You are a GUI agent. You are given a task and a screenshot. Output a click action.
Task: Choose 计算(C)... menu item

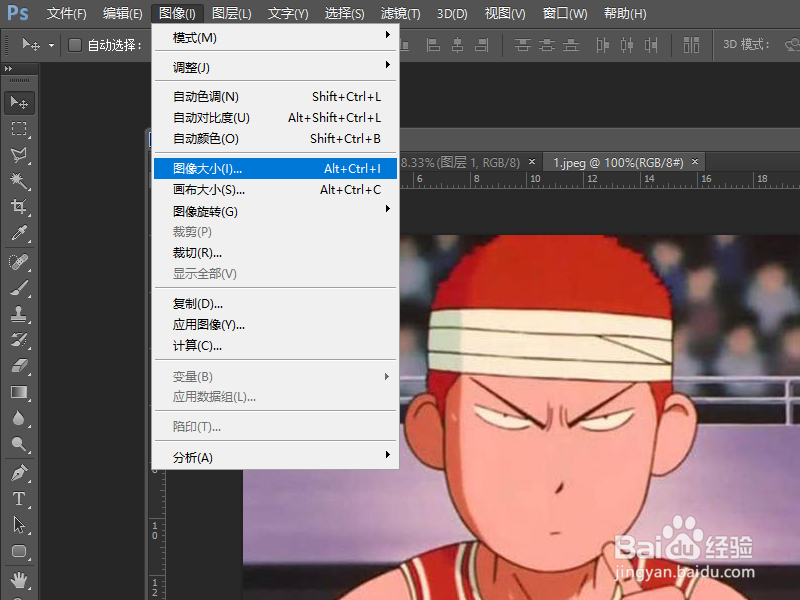coord(276,345)
